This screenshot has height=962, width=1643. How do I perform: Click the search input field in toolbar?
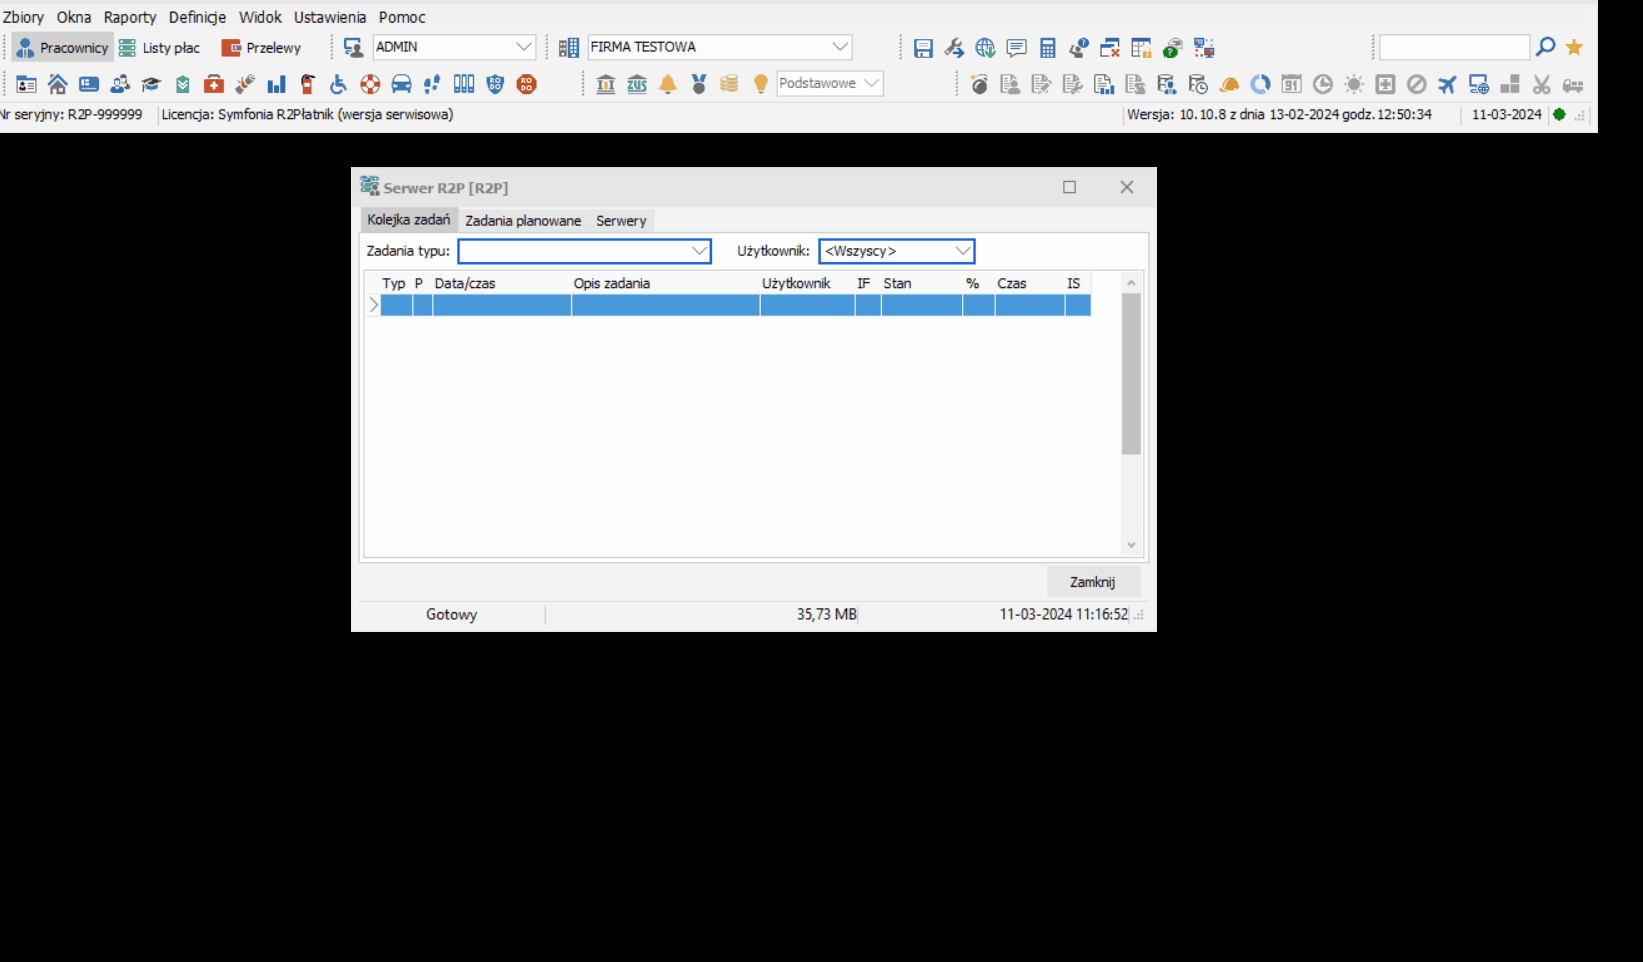point(1454,47)
